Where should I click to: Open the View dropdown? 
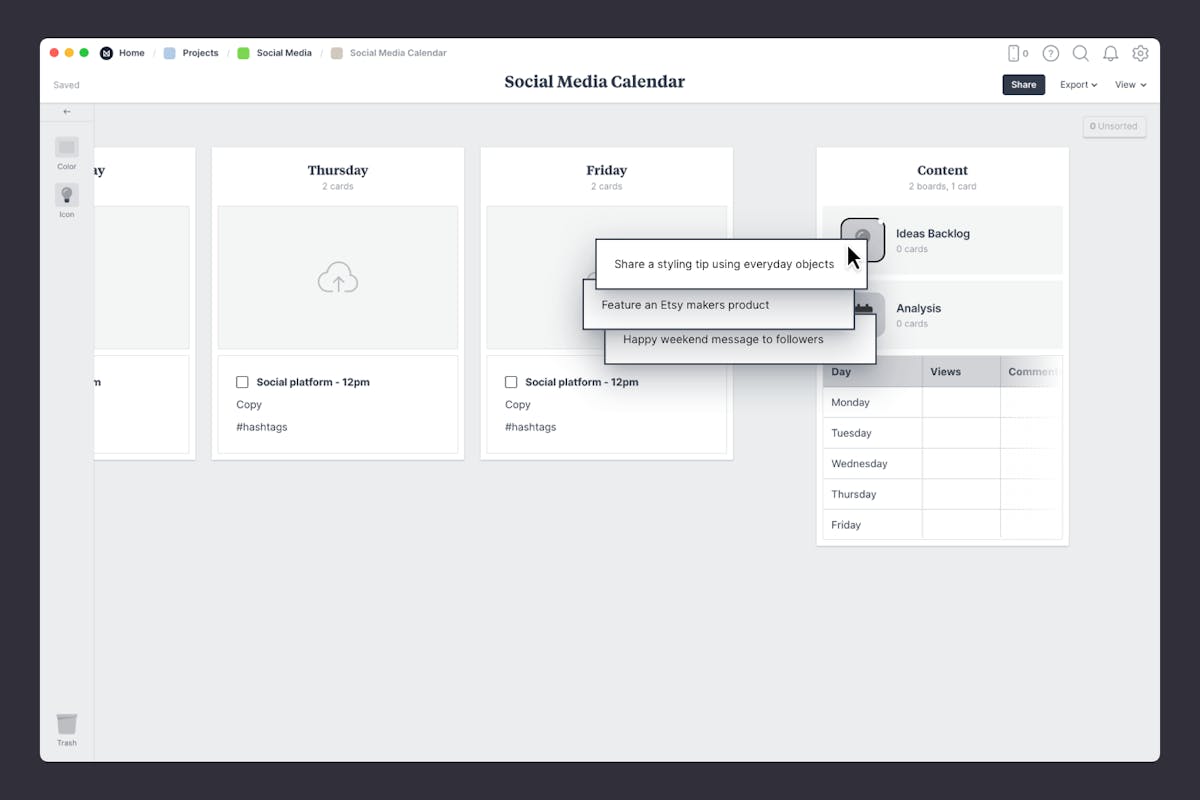click(1129, 85)
